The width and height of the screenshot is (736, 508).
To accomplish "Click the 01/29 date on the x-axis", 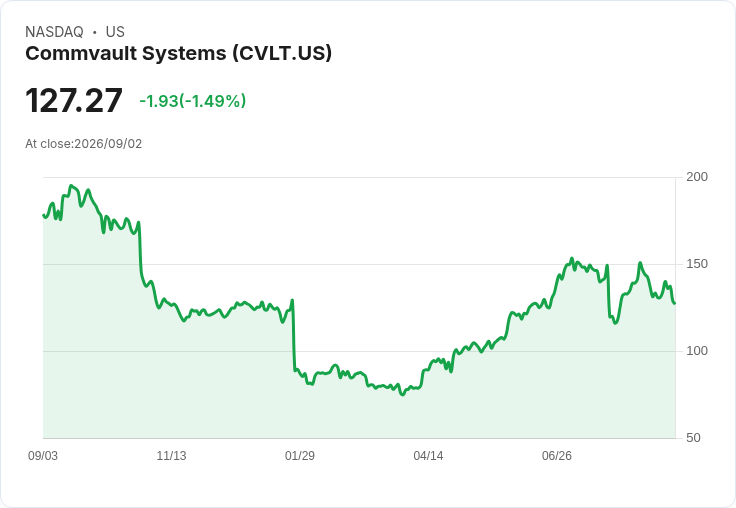I will point(299,455).
